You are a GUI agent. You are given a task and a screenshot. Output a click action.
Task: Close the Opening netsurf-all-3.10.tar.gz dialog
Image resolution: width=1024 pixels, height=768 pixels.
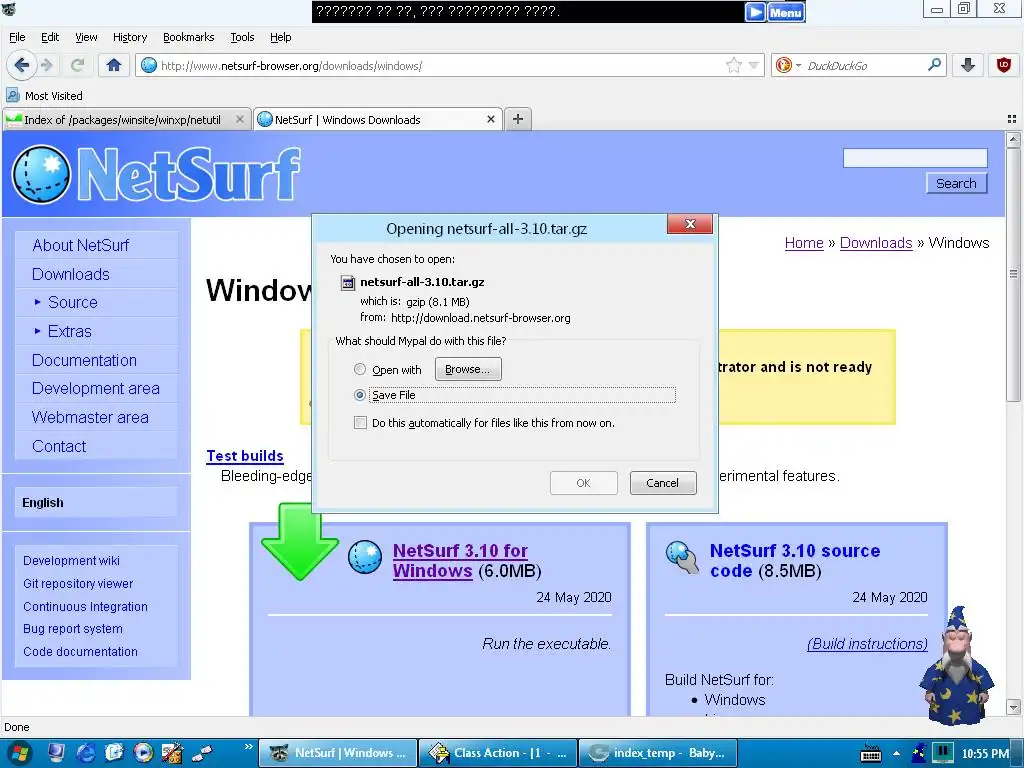coord(690,224)
